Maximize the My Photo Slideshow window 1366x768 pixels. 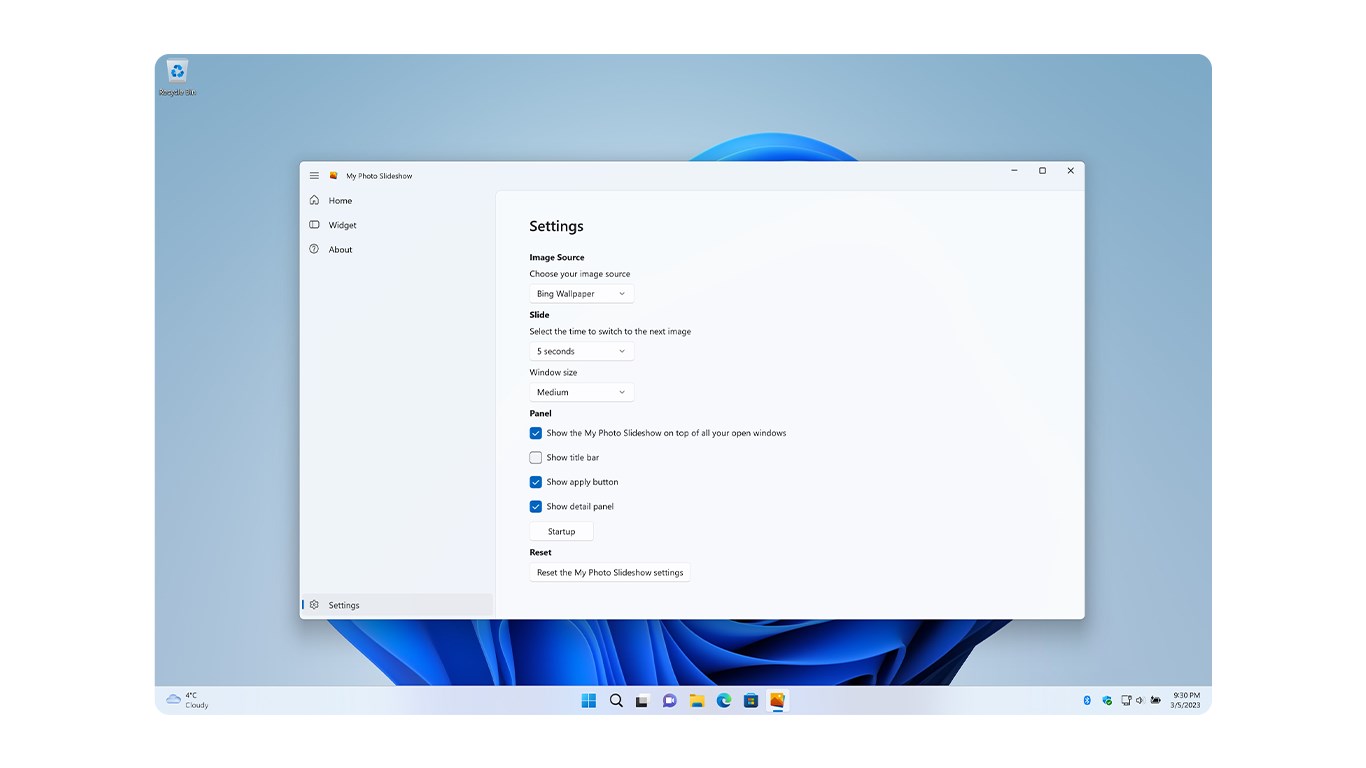(1042, 171)
